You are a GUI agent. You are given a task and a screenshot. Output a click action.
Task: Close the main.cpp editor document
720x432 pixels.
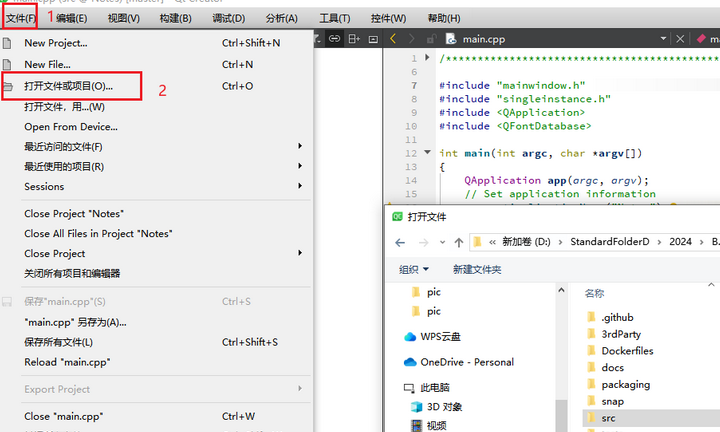[680, 39]
